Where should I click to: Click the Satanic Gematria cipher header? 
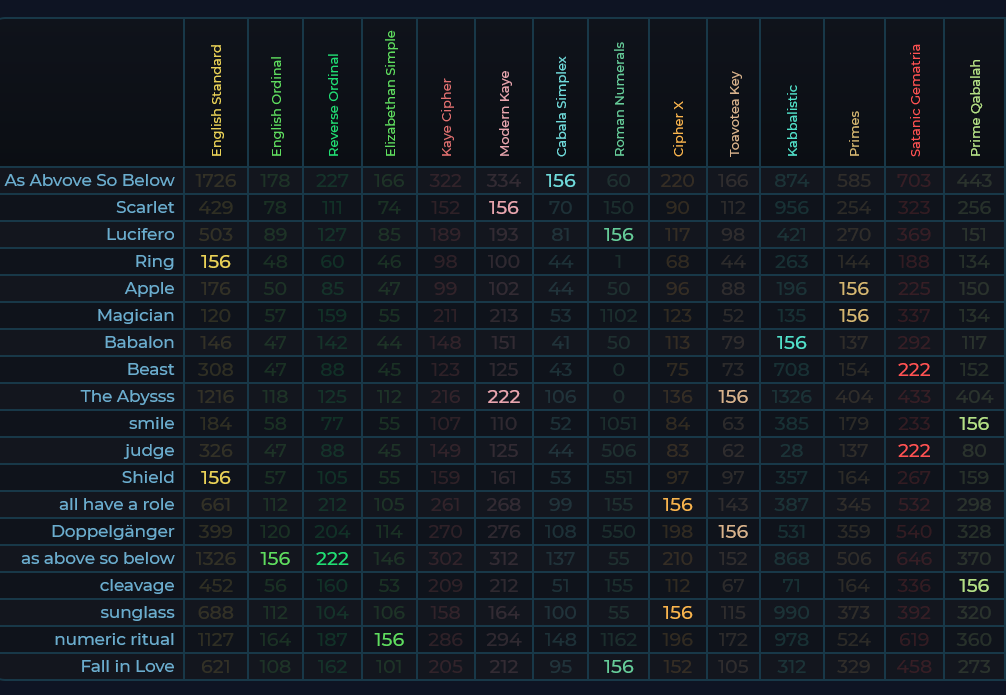click(915, 100)
